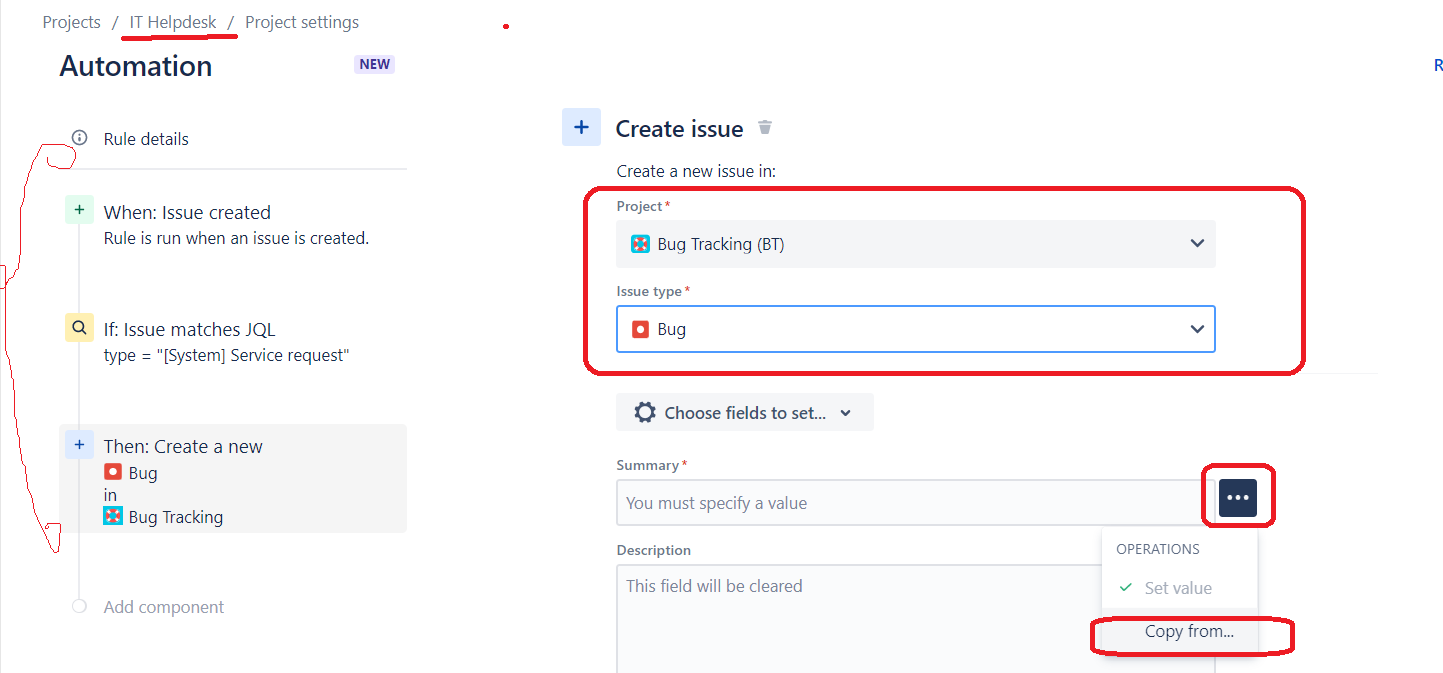Viewport: 1443px width, 673px height.
Task: Select the Rule details row
Action: pyautogui.click(x=233, y=139)
